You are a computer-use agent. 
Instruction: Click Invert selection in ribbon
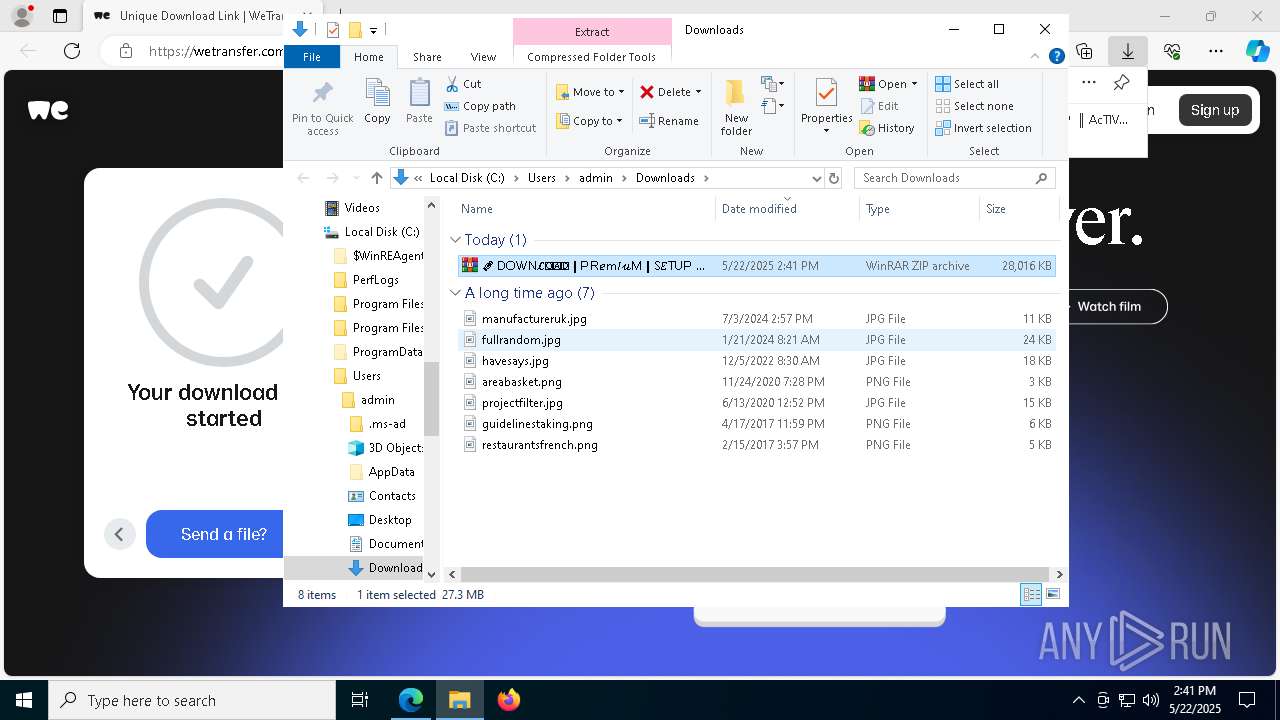983,128
